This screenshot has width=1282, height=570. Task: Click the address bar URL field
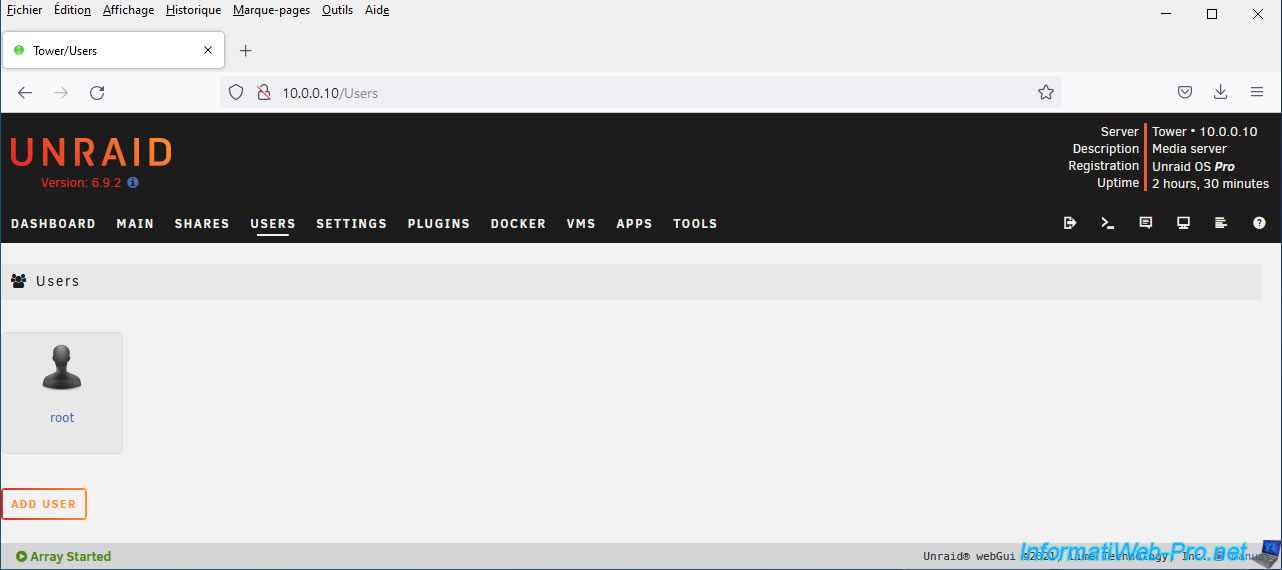tap(640, 92)
